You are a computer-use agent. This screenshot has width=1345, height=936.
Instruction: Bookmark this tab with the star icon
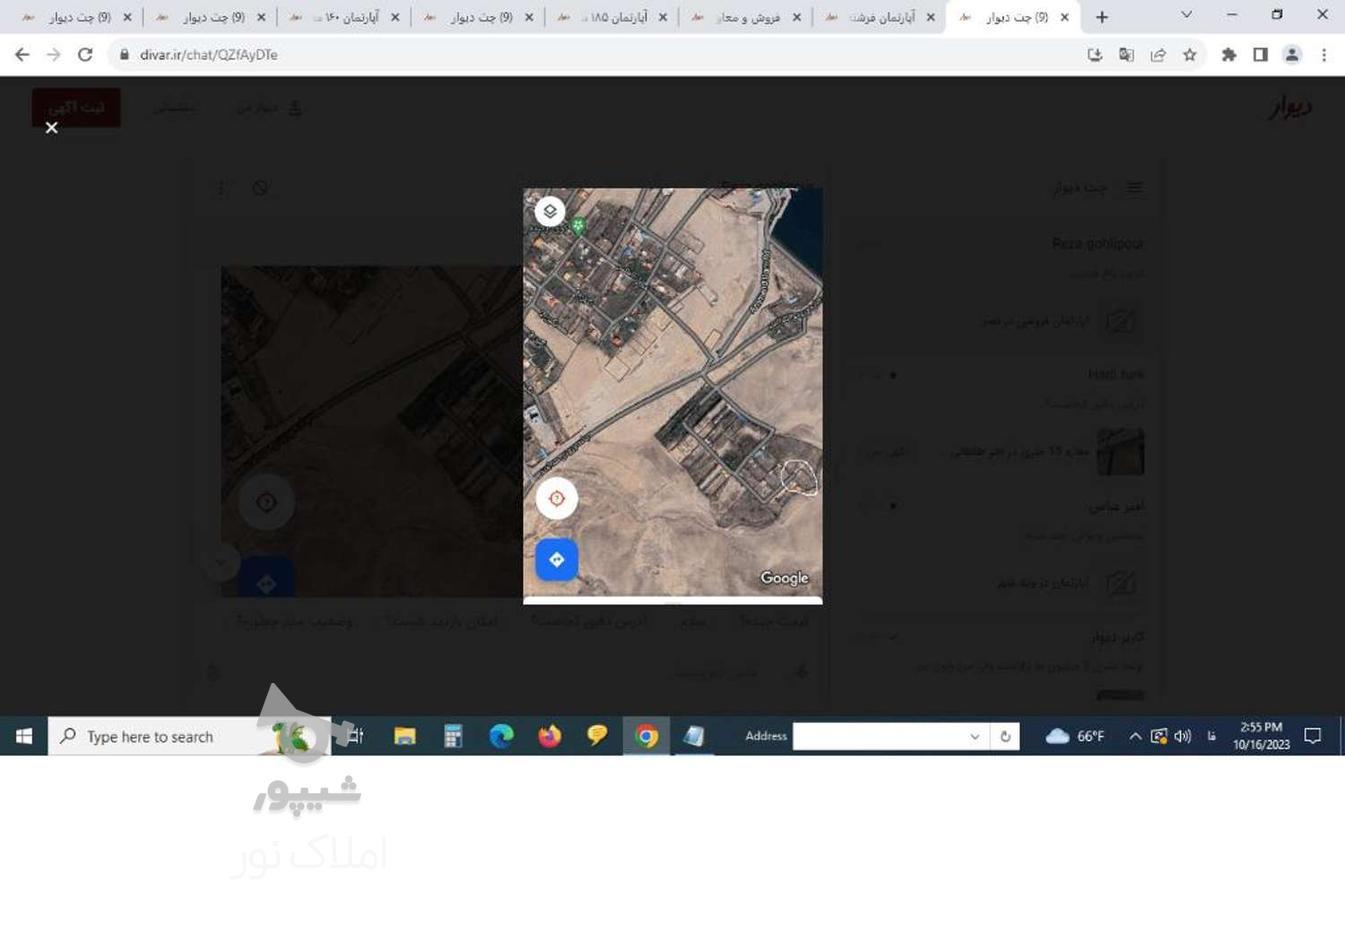[x=1190, y=55]
